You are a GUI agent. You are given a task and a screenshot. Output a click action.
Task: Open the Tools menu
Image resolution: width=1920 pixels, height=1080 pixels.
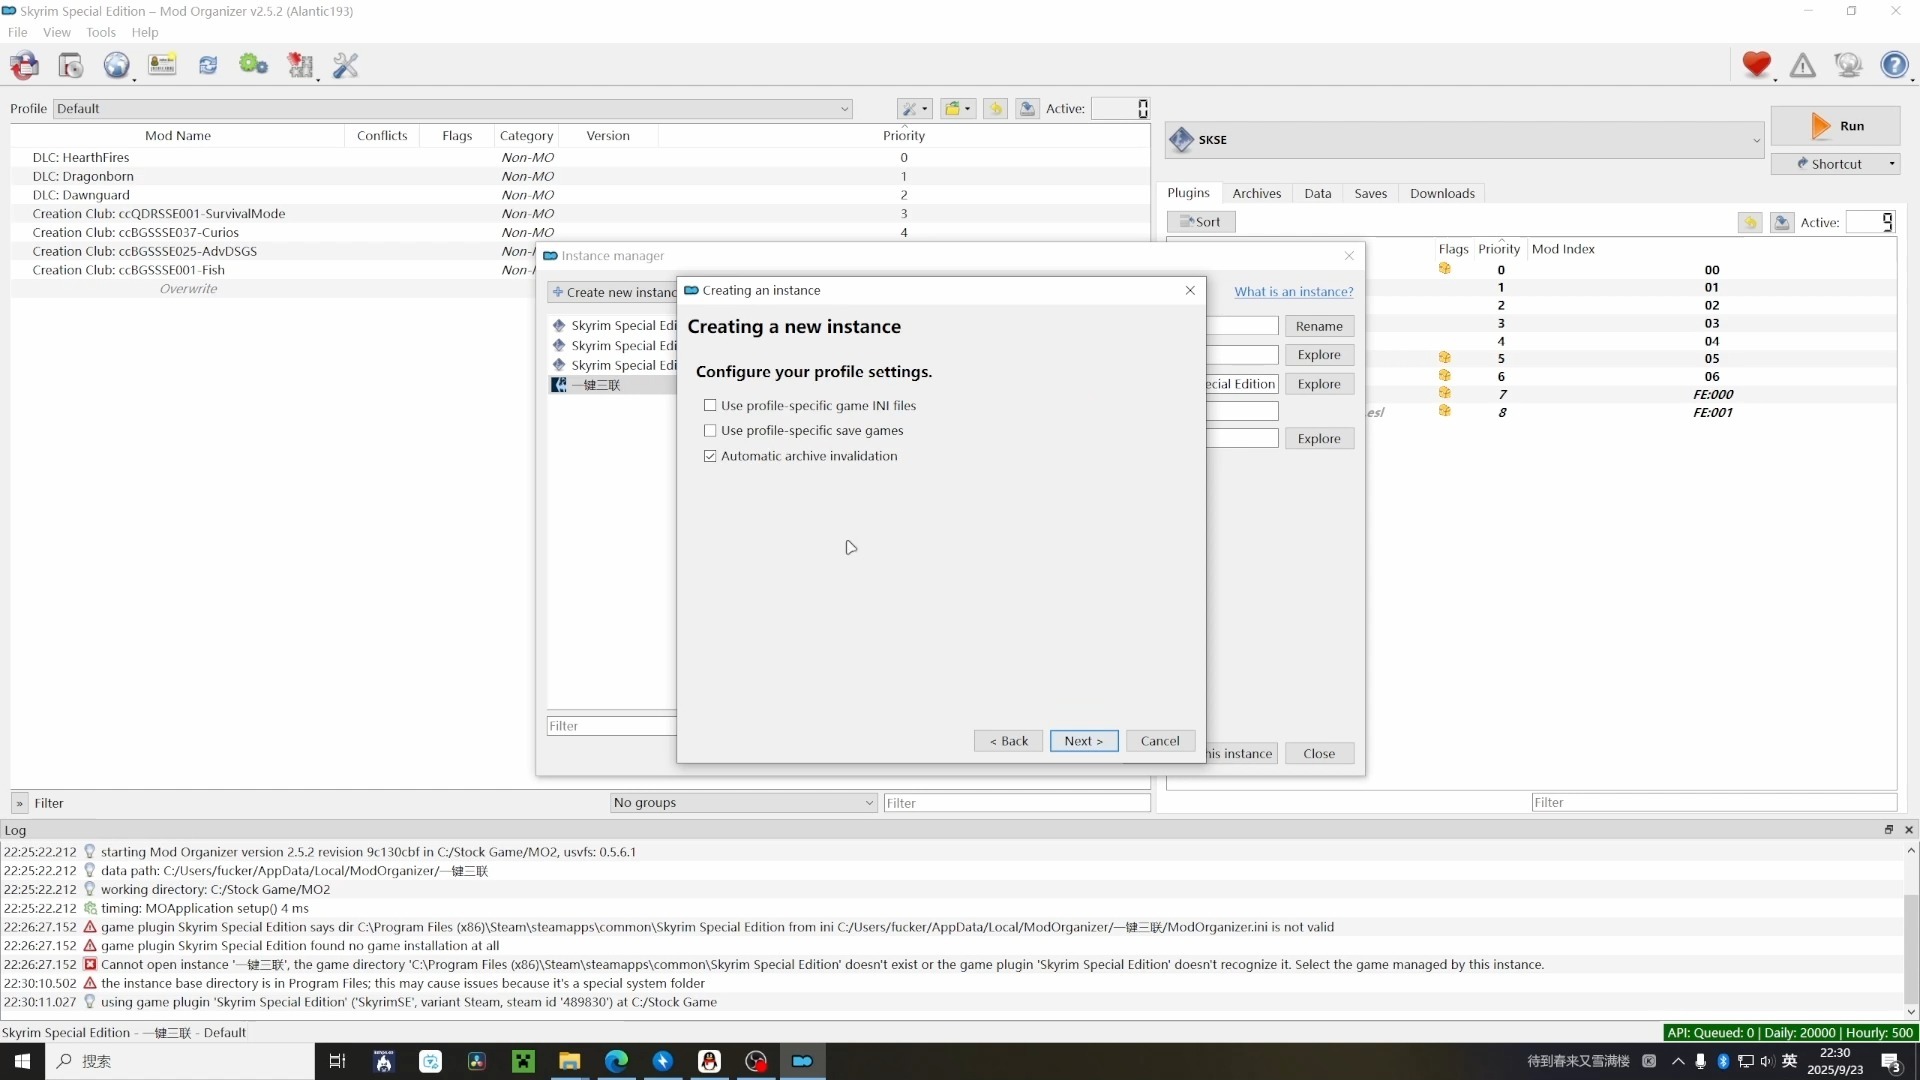[x=100, y=32]
